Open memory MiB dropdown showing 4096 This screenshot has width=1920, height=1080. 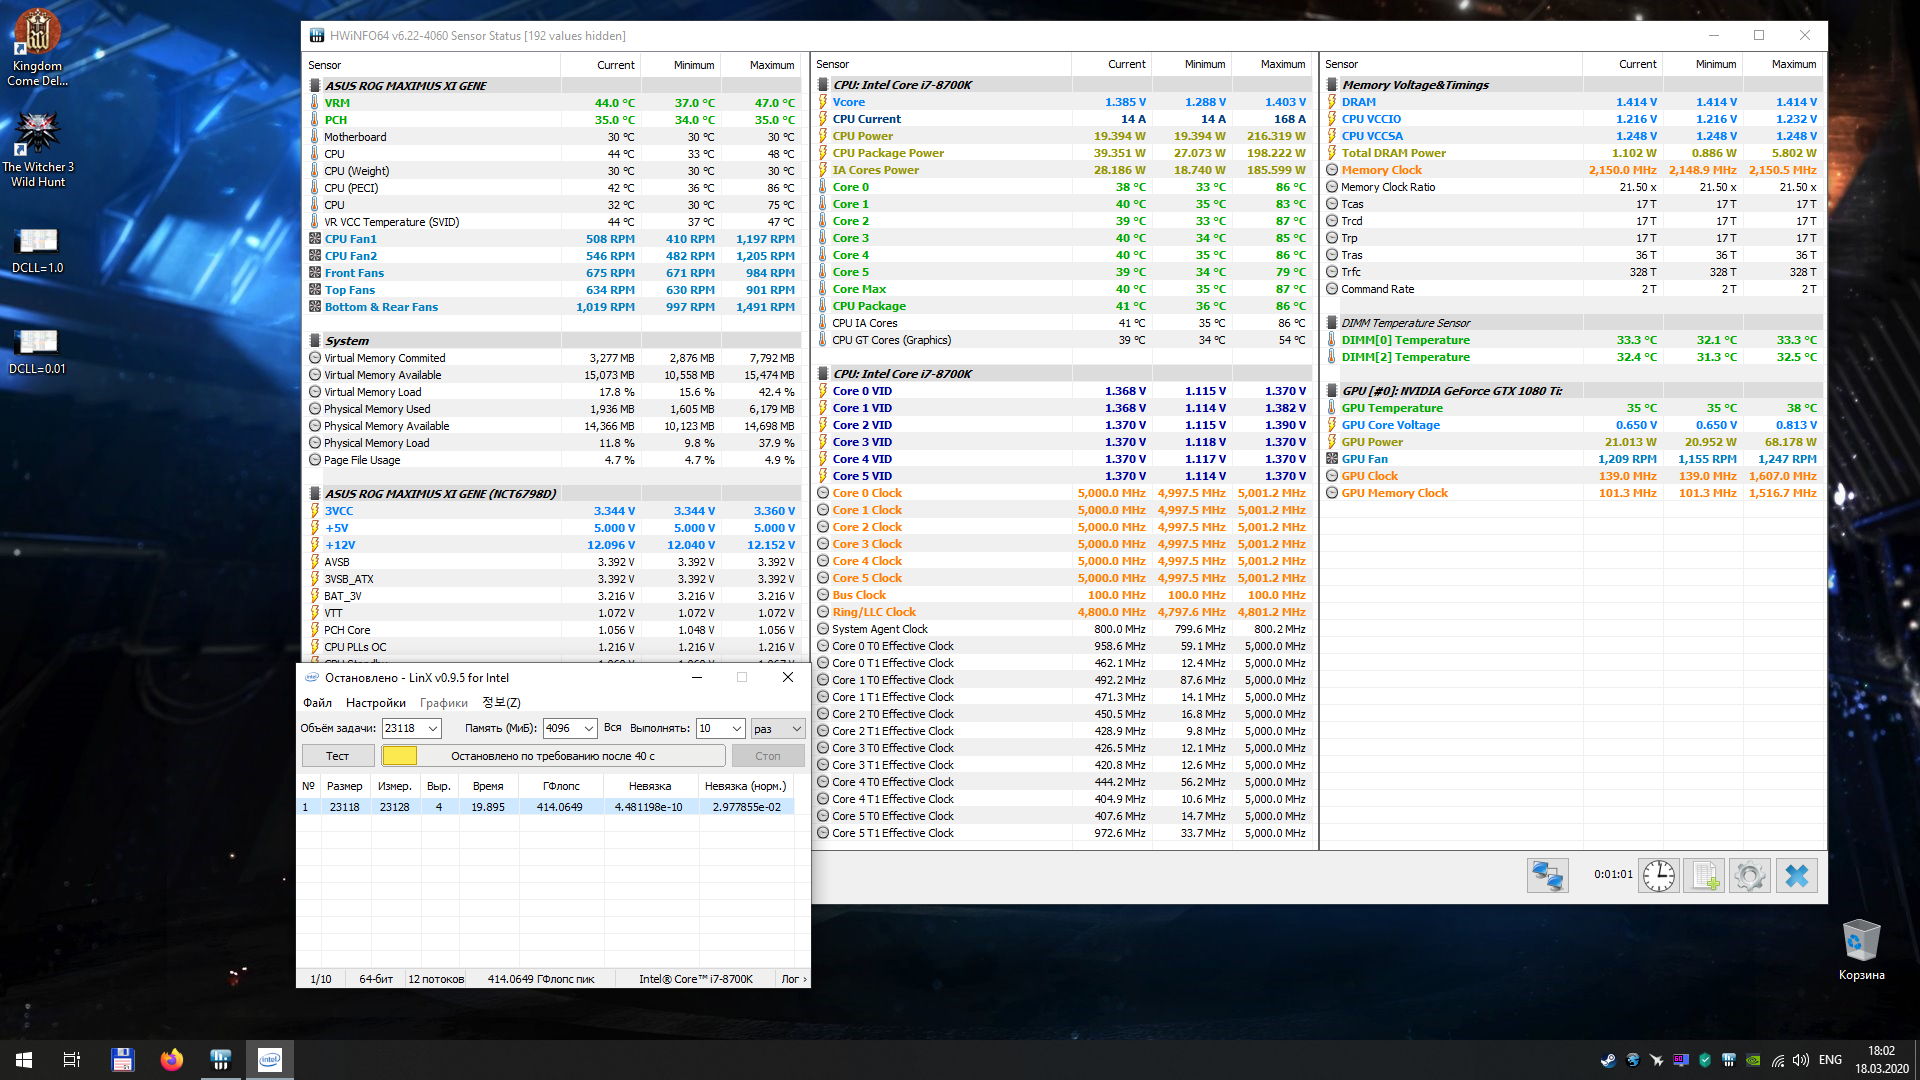point(589,729)
